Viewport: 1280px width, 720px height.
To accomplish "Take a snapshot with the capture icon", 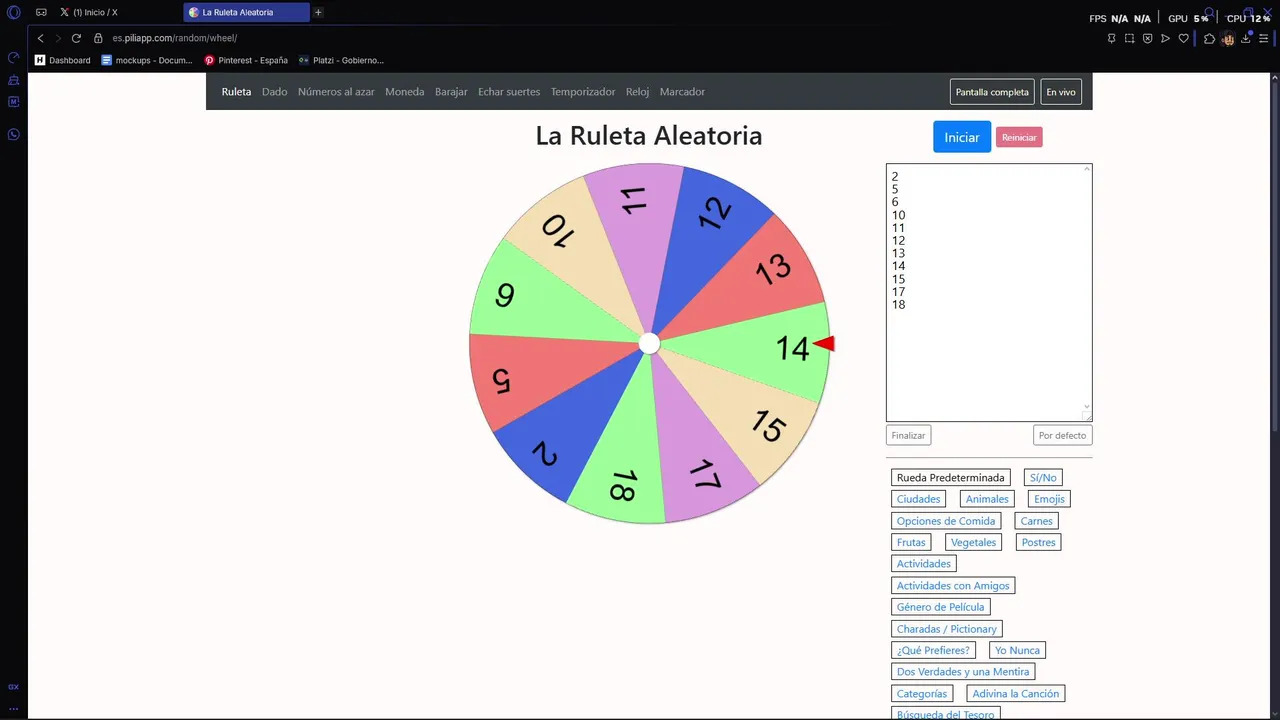I will (x=1129, y=38).
